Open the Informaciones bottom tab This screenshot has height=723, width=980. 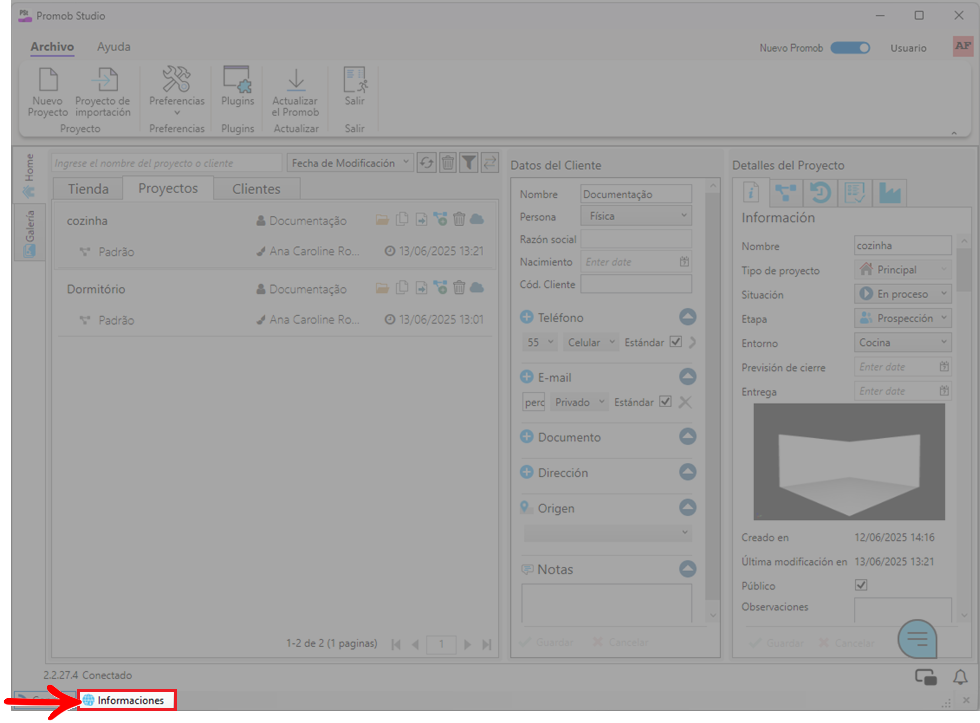tap(127, 700)
